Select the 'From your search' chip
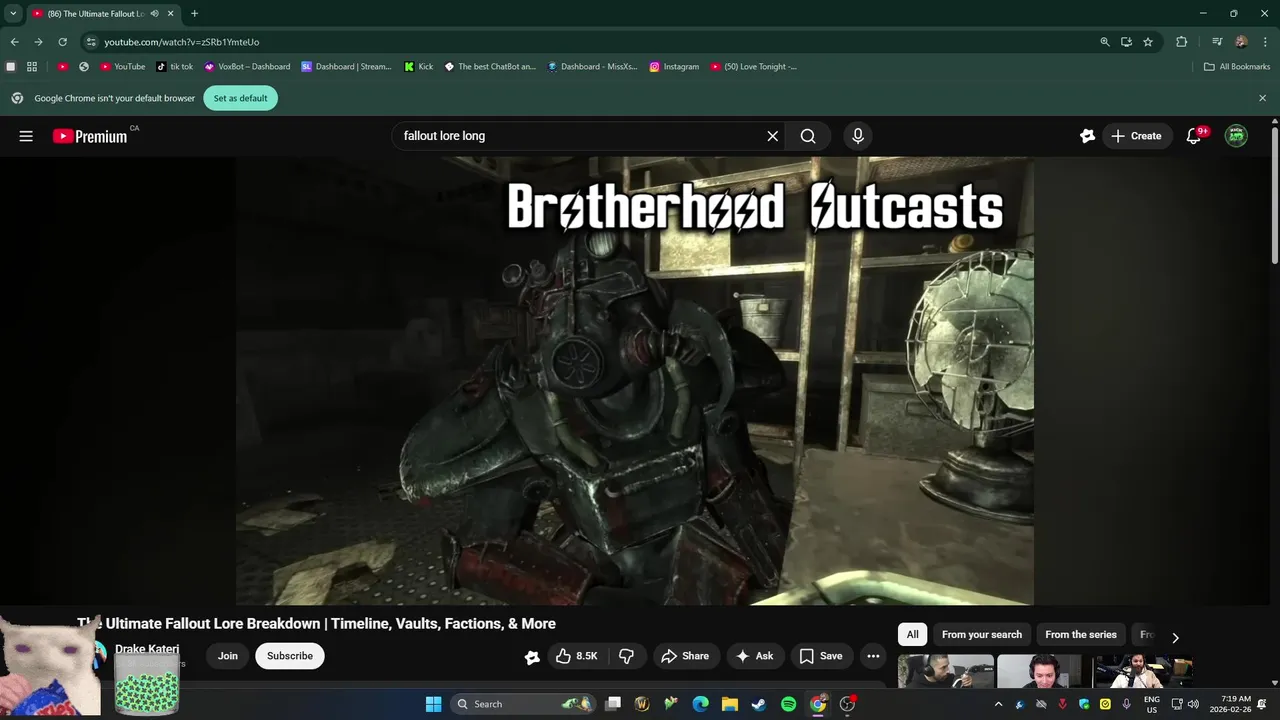The width and height of the screenshot is (1280, 720). [982, 635]
